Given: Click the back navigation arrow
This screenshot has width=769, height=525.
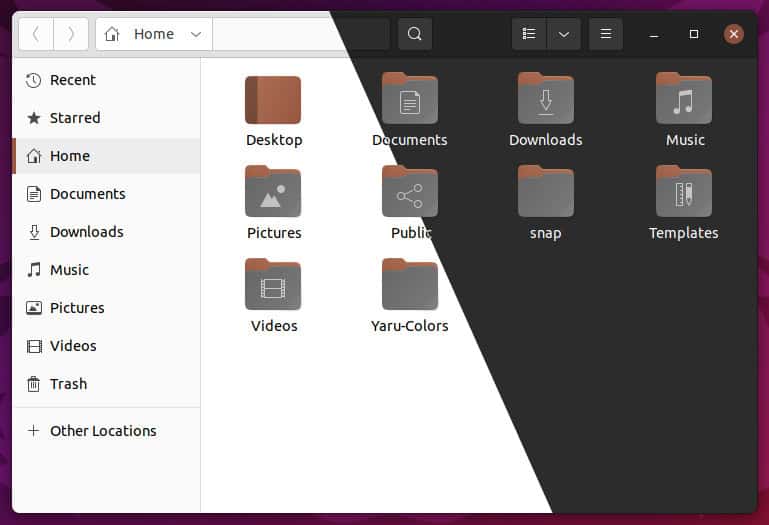Looking at the screenshot, I should (36, 34).
